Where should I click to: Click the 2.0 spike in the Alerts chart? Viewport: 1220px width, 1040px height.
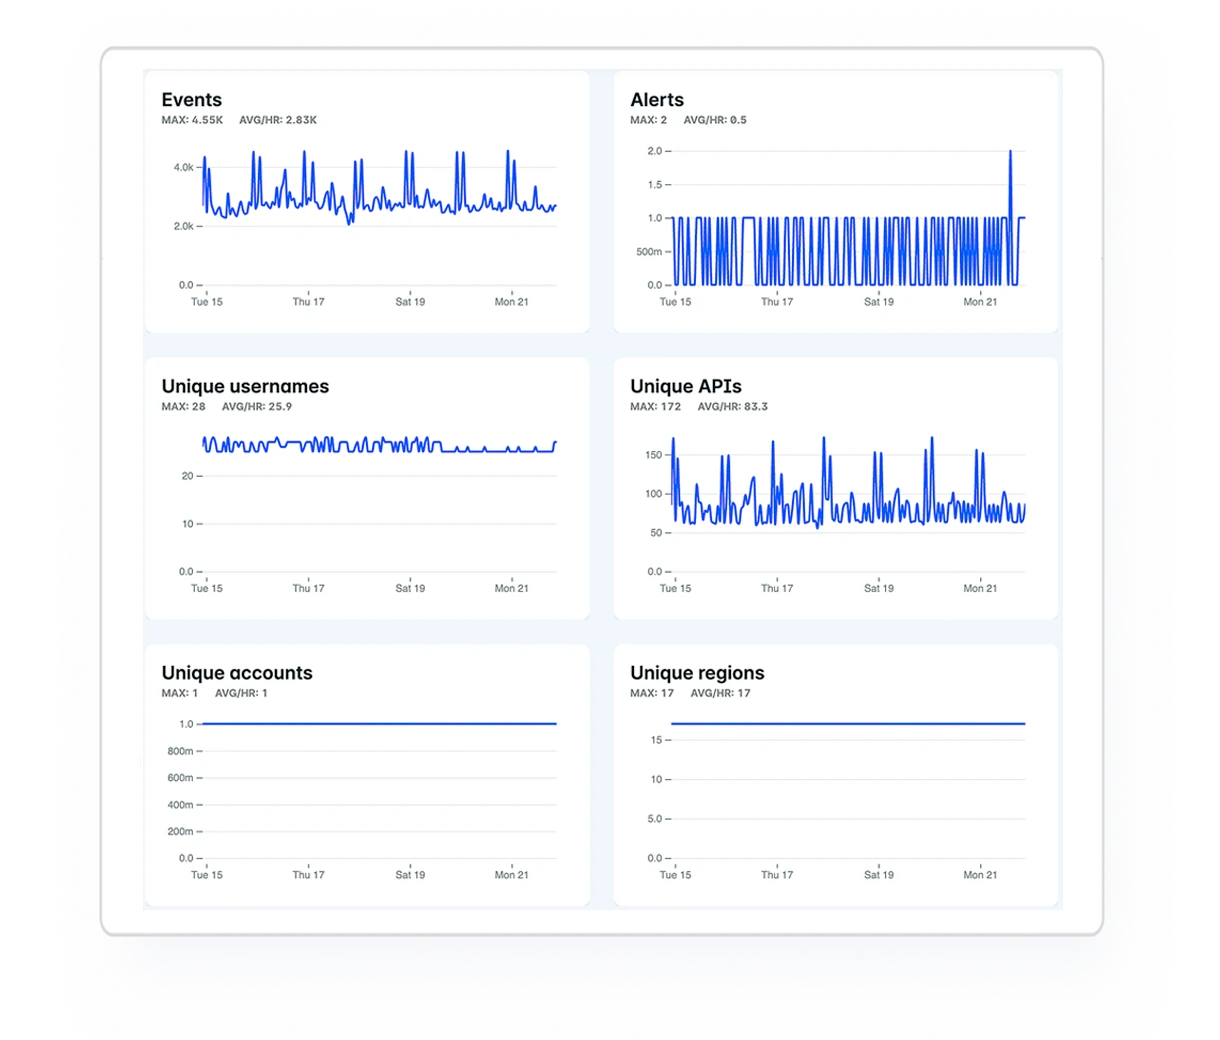(1011, 153)
